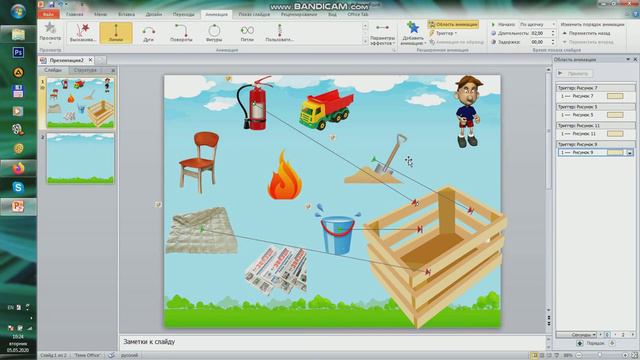This screenshot has height=360, width=640.
Task: Click the timing bar of the Рисунок 5 entry
Action: pyautogui.click(x=615, y=115)
